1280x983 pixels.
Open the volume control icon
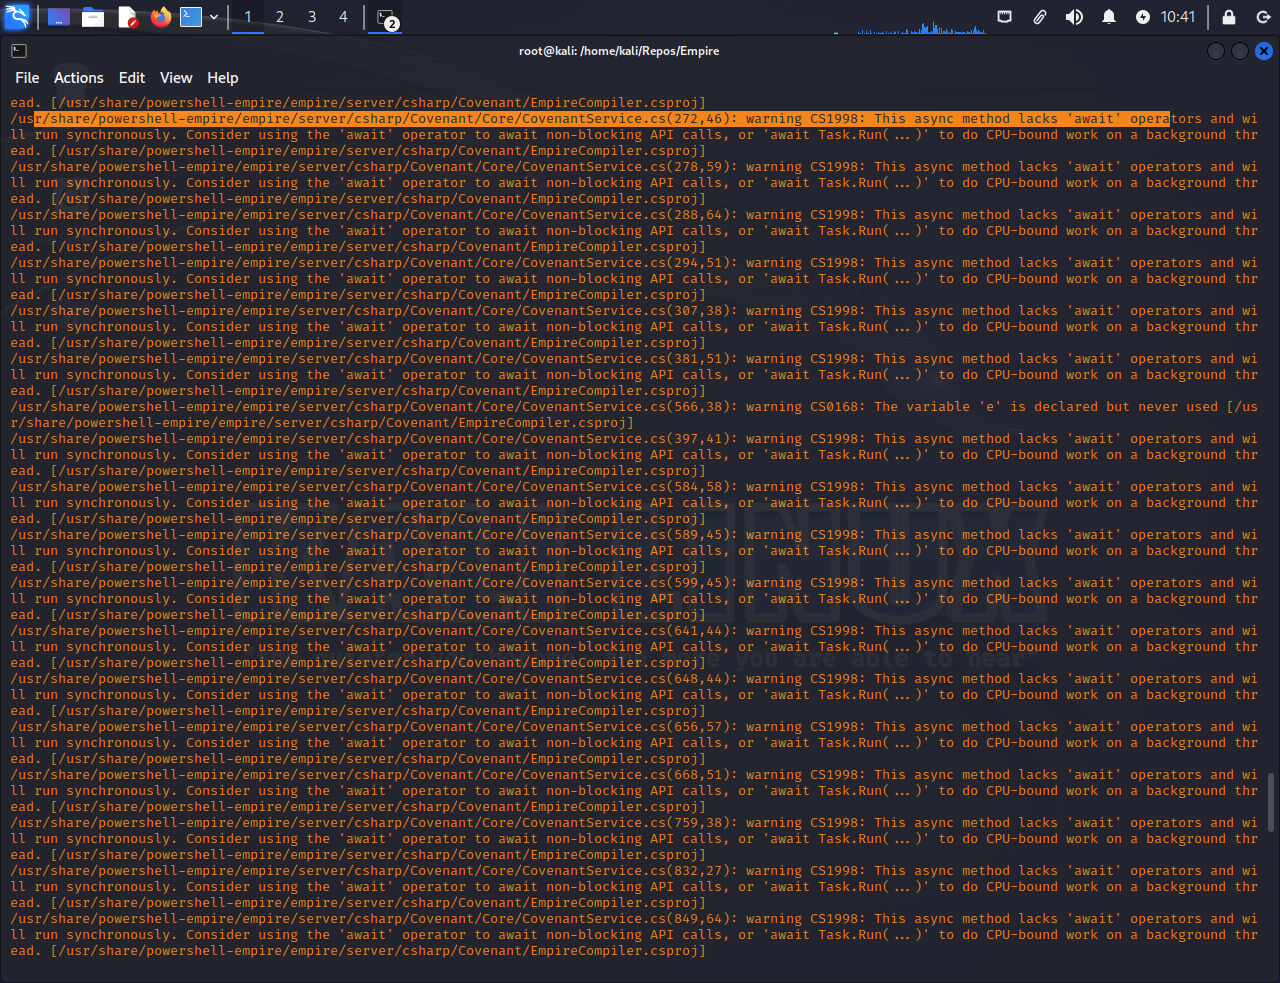[1074, 17]
